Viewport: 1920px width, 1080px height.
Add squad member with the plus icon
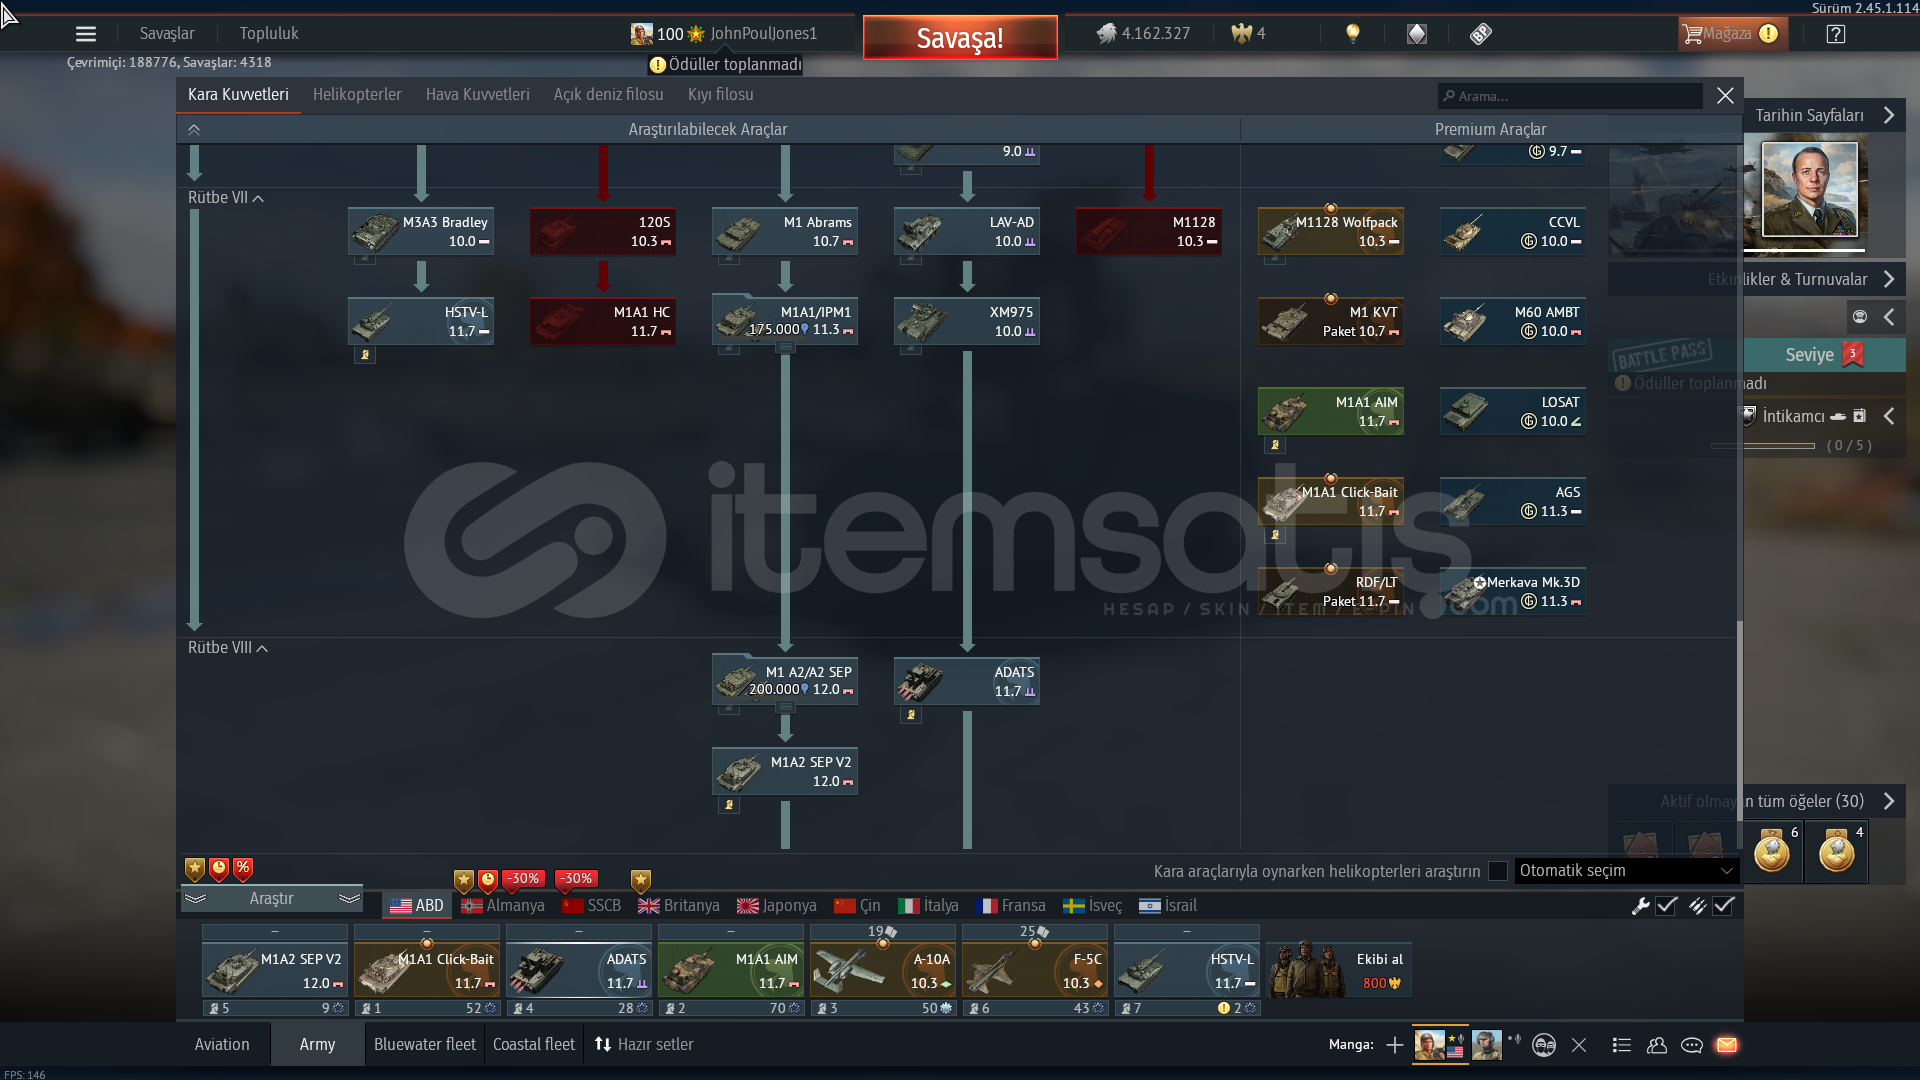pyautogui.click(x=1395, y=1045)
